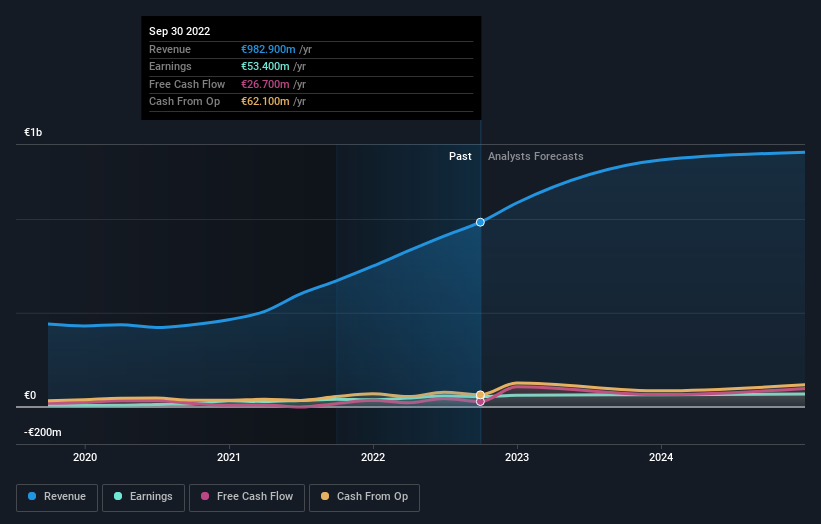Click the 2020 x-axis label
This screenshot has height=524, width=821.
[85, 457]
